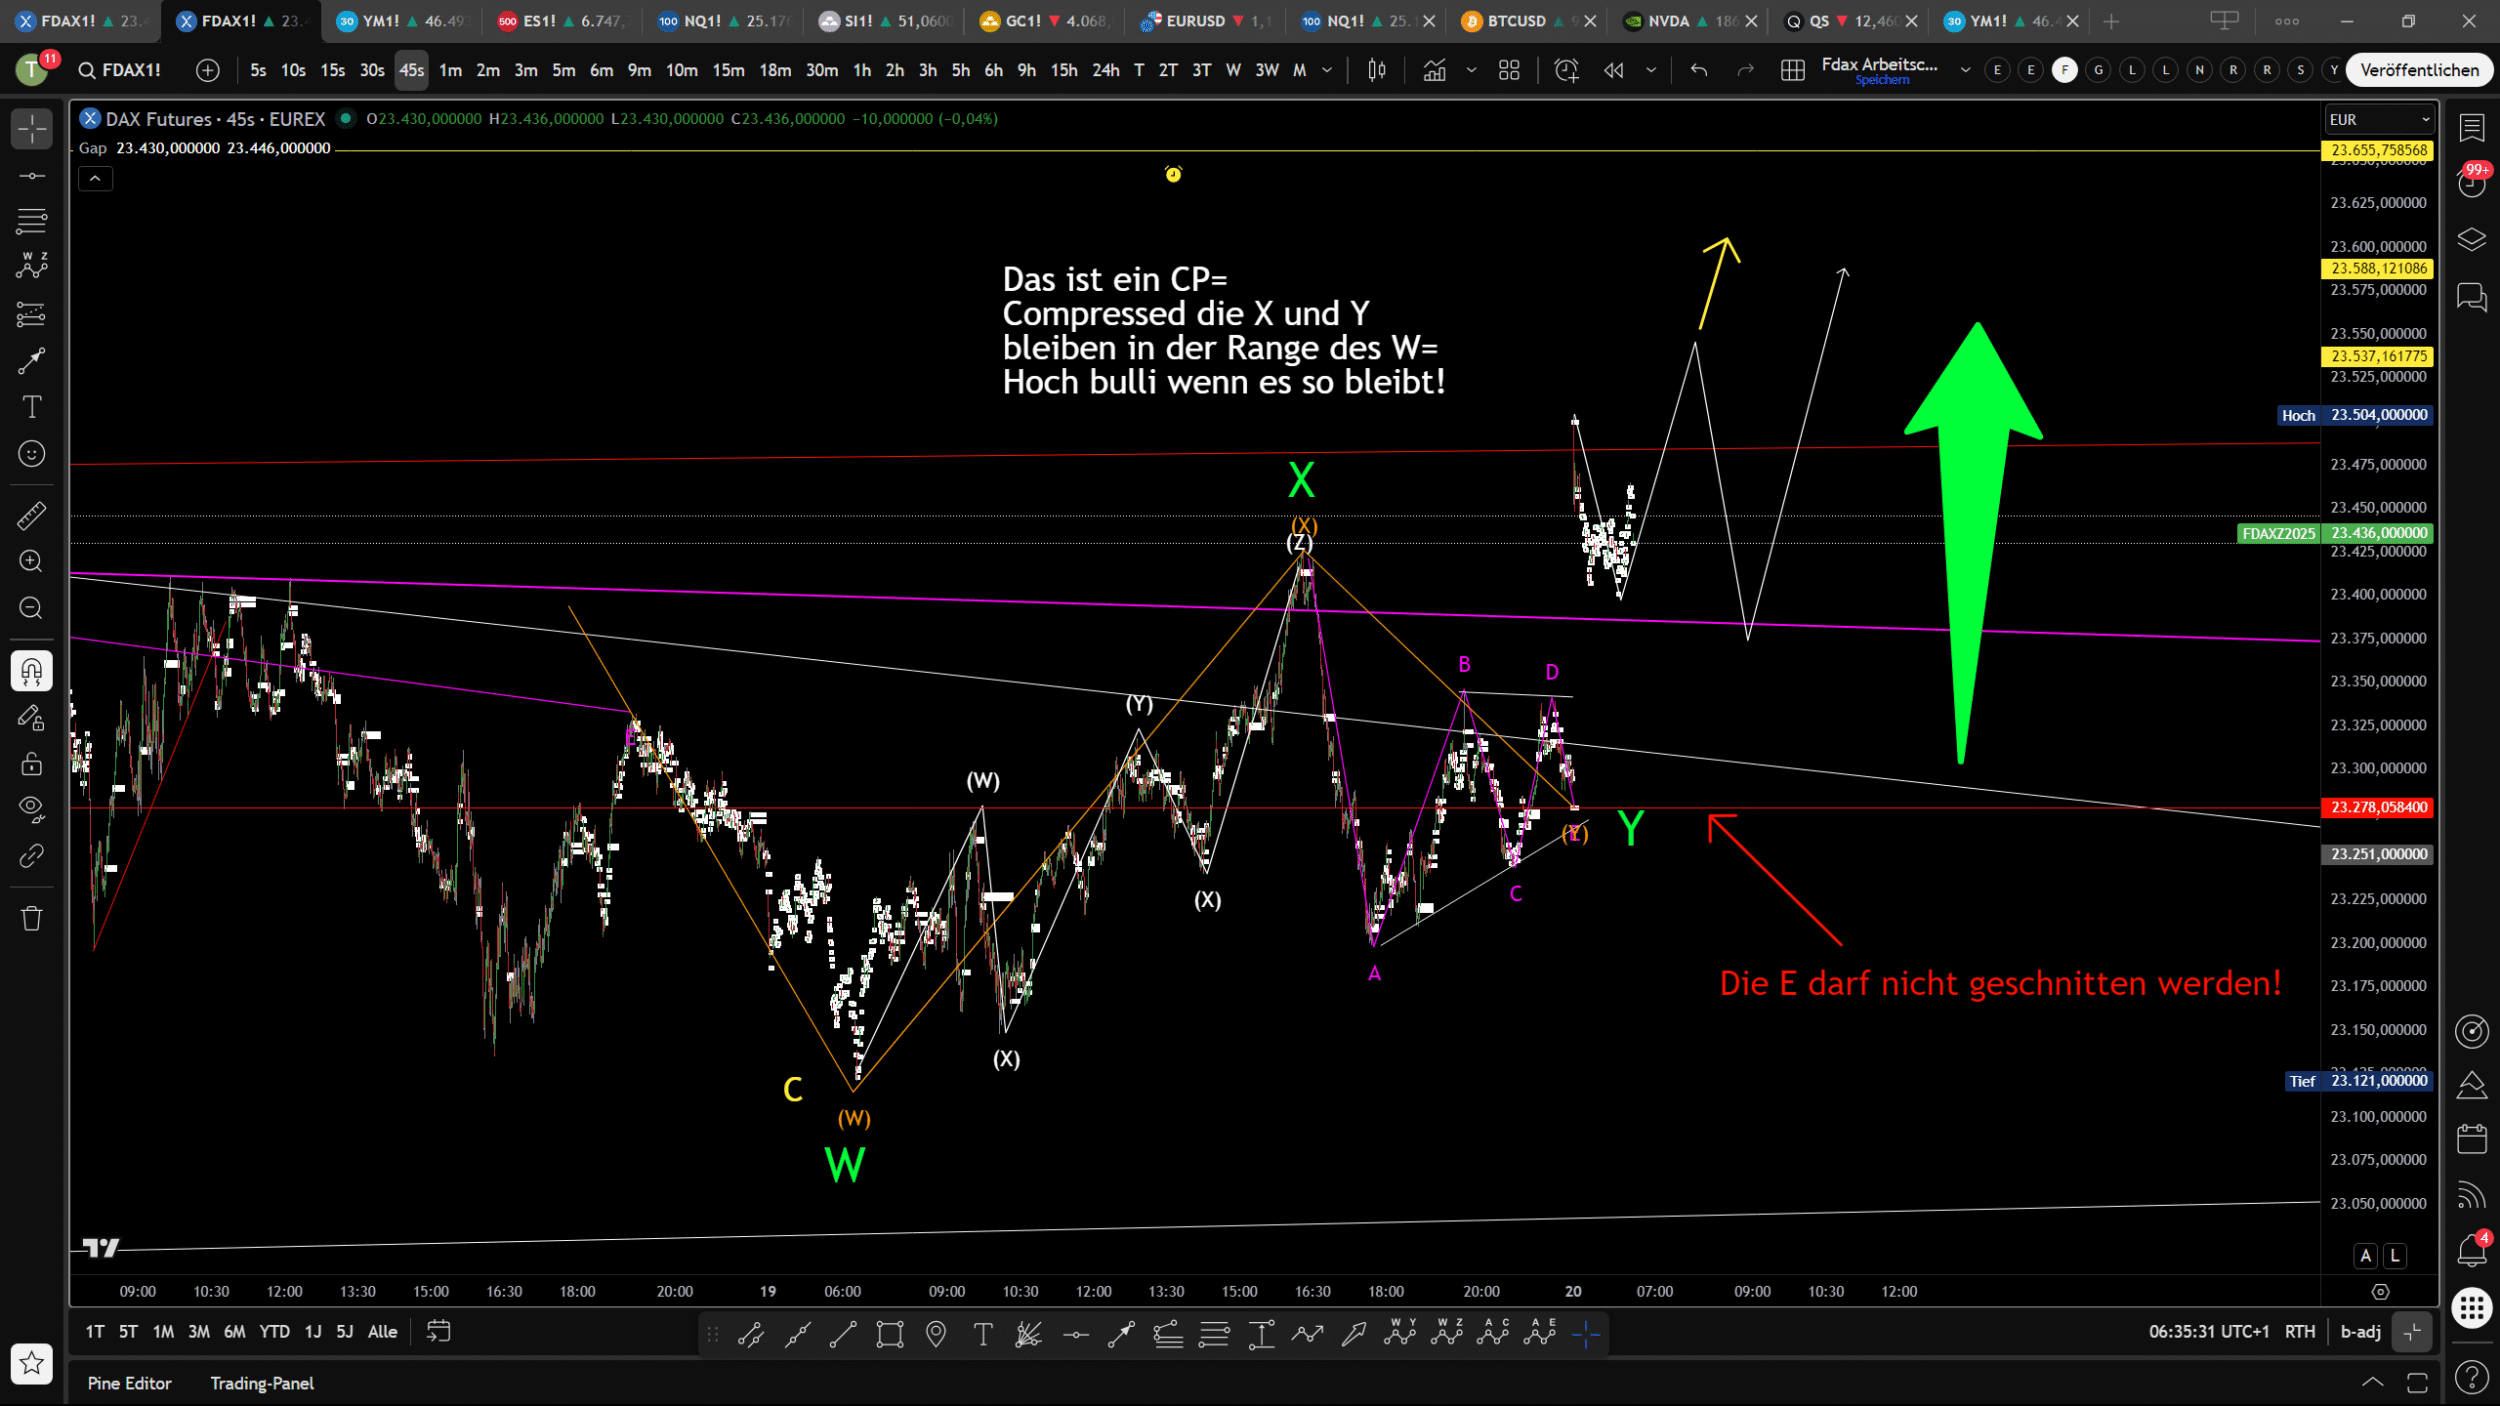This screenshot has width=2500, height=1406.
Task: Expand the timeframe list dropdown arrow
Action: [x=1327, y=70]
